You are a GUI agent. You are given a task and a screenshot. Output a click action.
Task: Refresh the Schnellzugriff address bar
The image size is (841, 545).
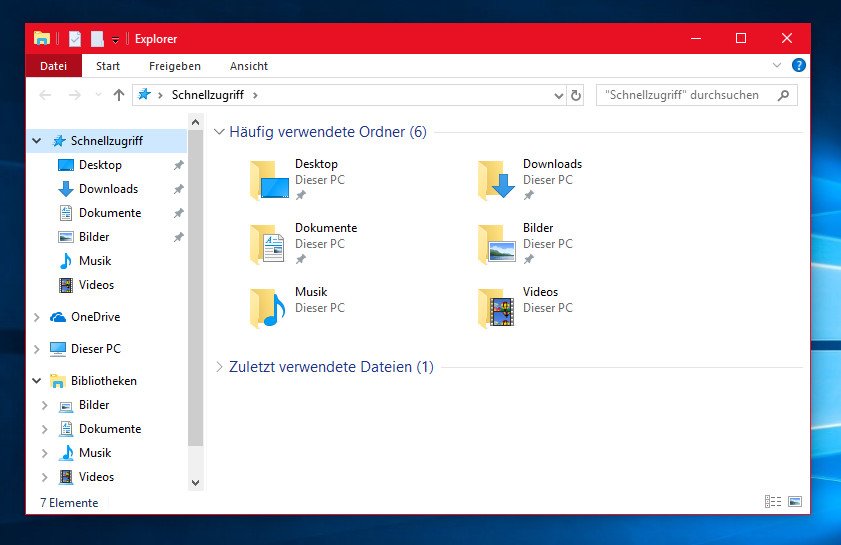(x=575, y=95)
